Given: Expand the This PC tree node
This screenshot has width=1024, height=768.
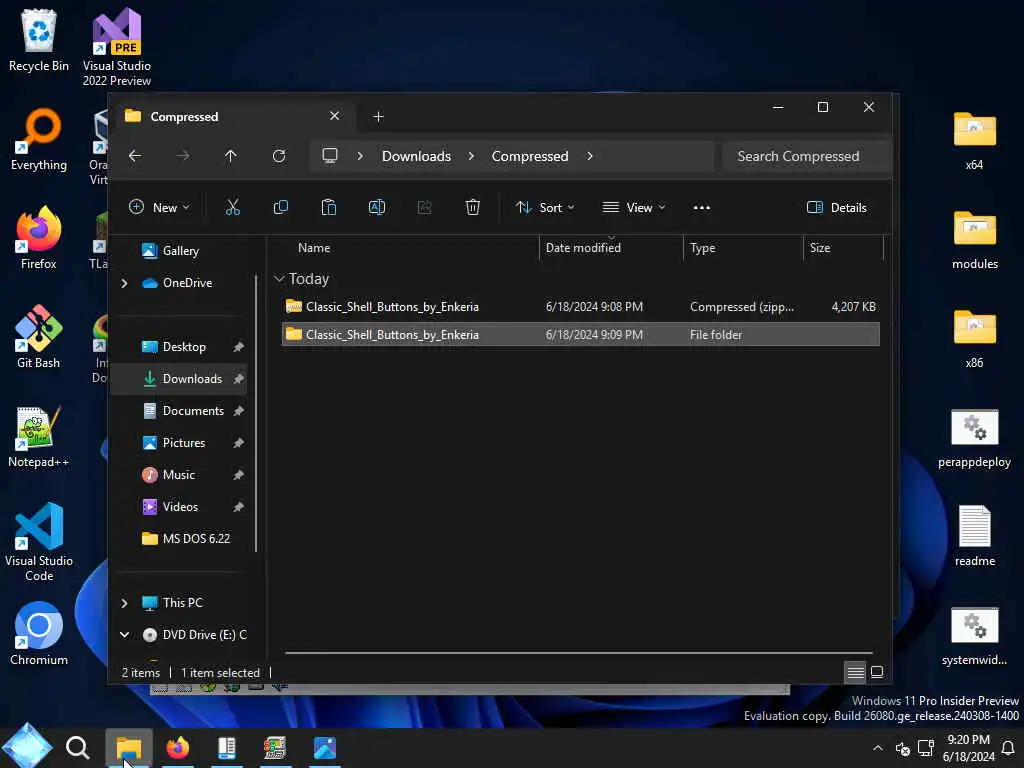Looking at the screenshot, I should point(124,603).
